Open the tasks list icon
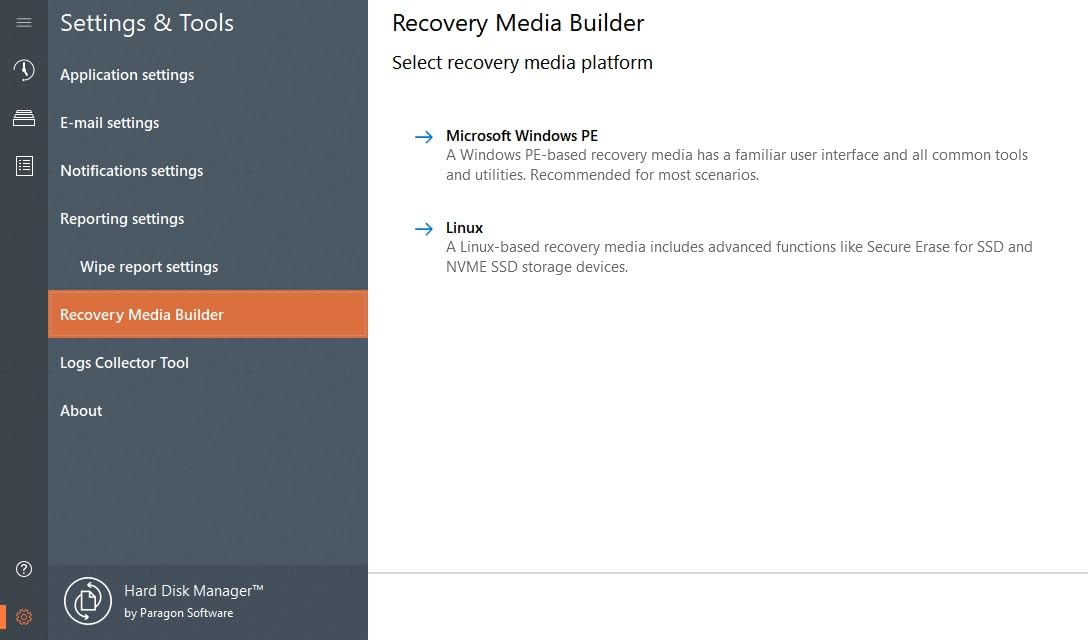 (x=24, y=166)
